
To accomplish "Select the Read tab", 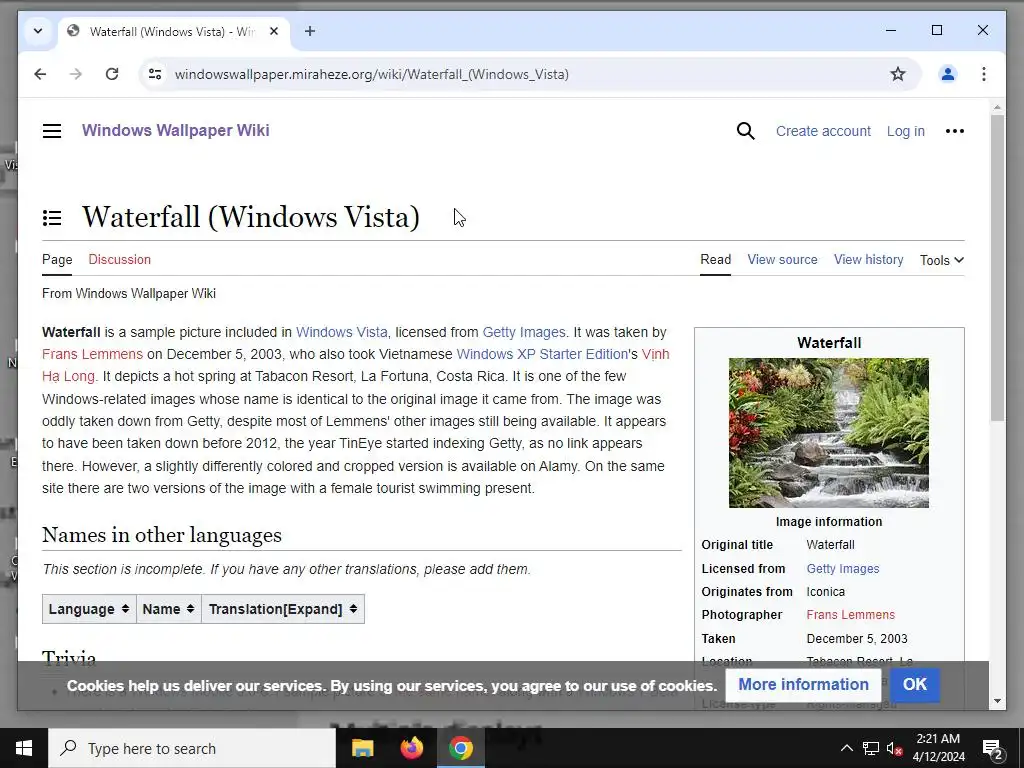I will coord(715,259).
